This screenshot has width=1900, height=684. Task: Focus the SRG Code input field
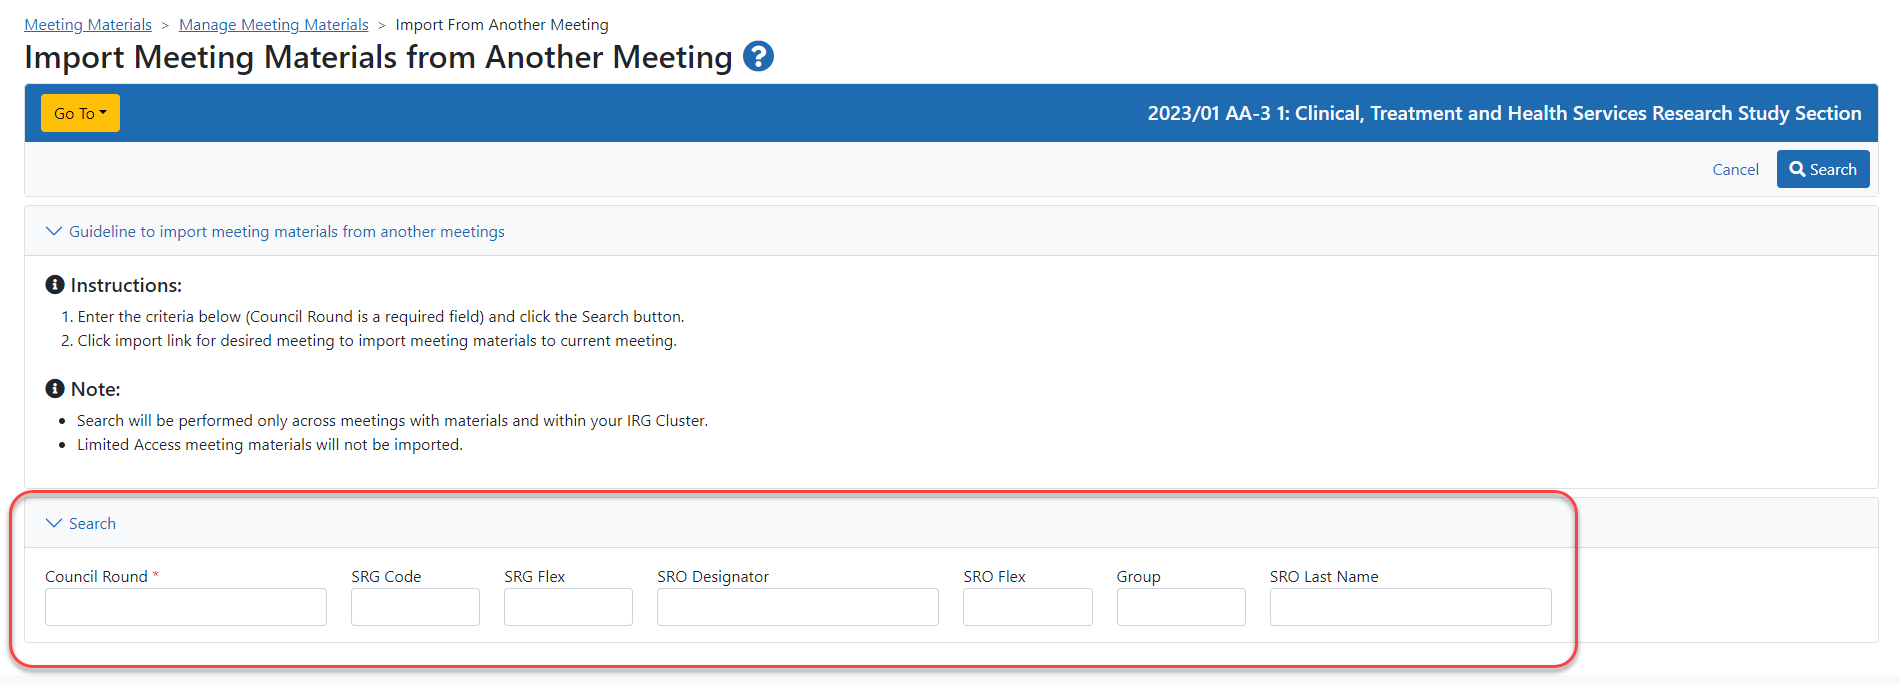[x=415, y=607]
